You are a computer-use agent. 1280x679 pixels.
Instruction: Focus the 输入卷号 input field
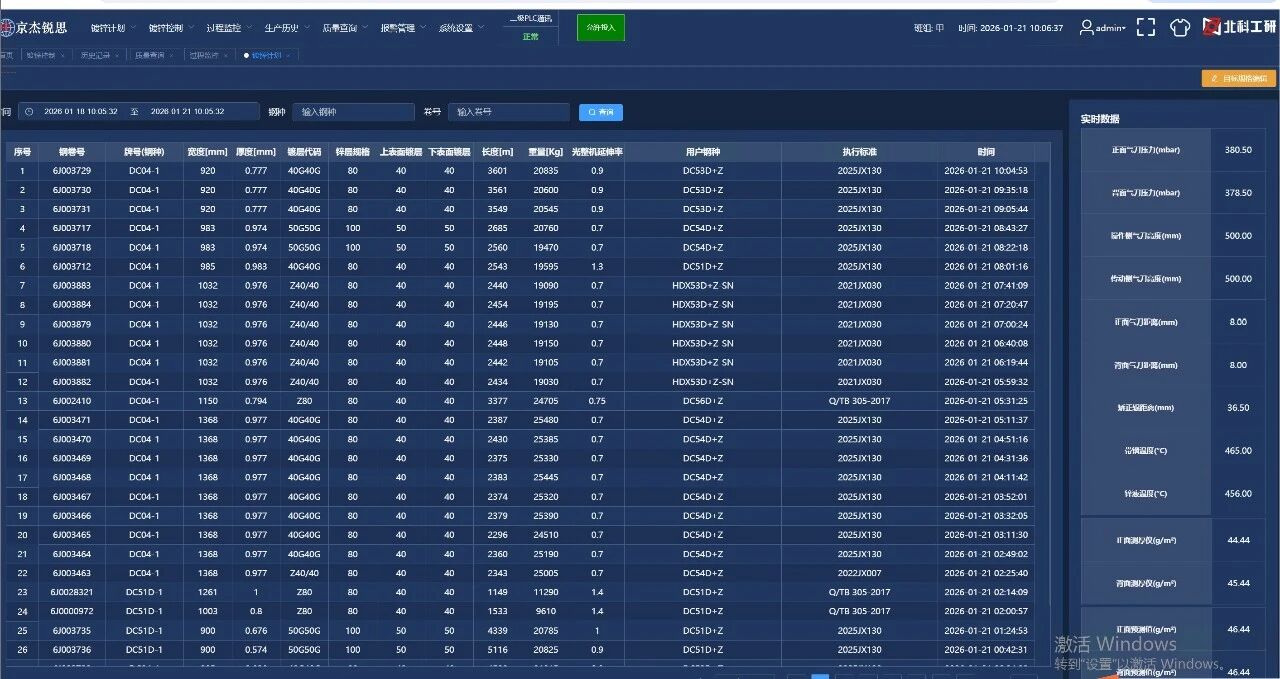coord(508,112)
